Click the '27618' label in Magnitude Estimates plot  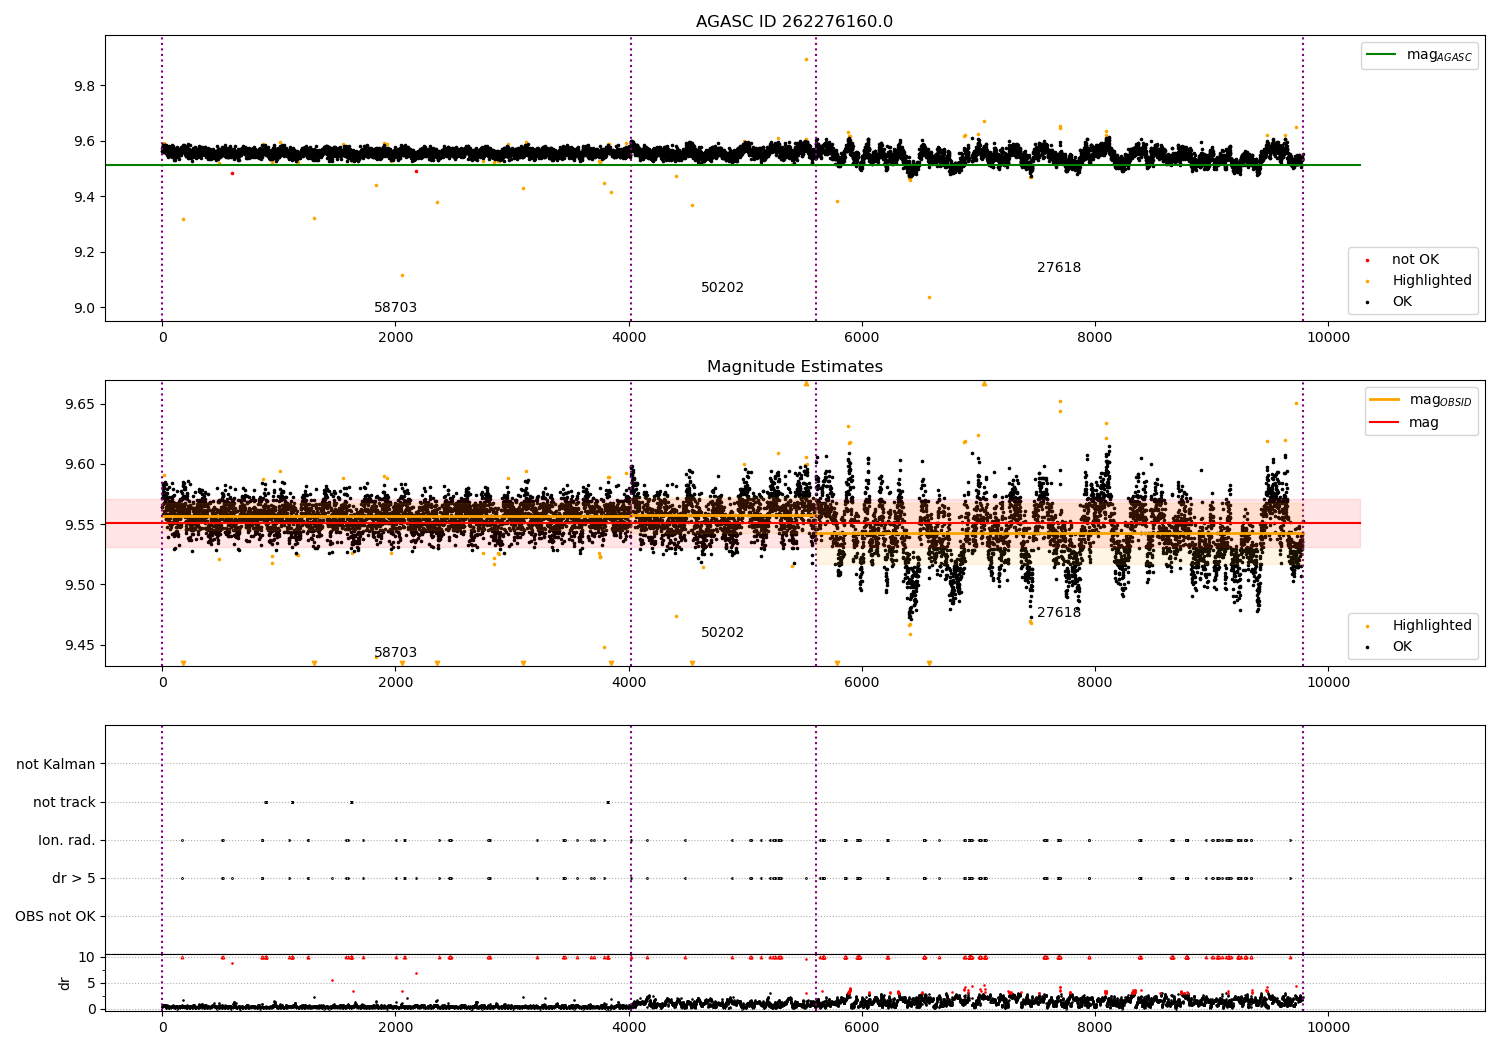[x=1058, y=613]
